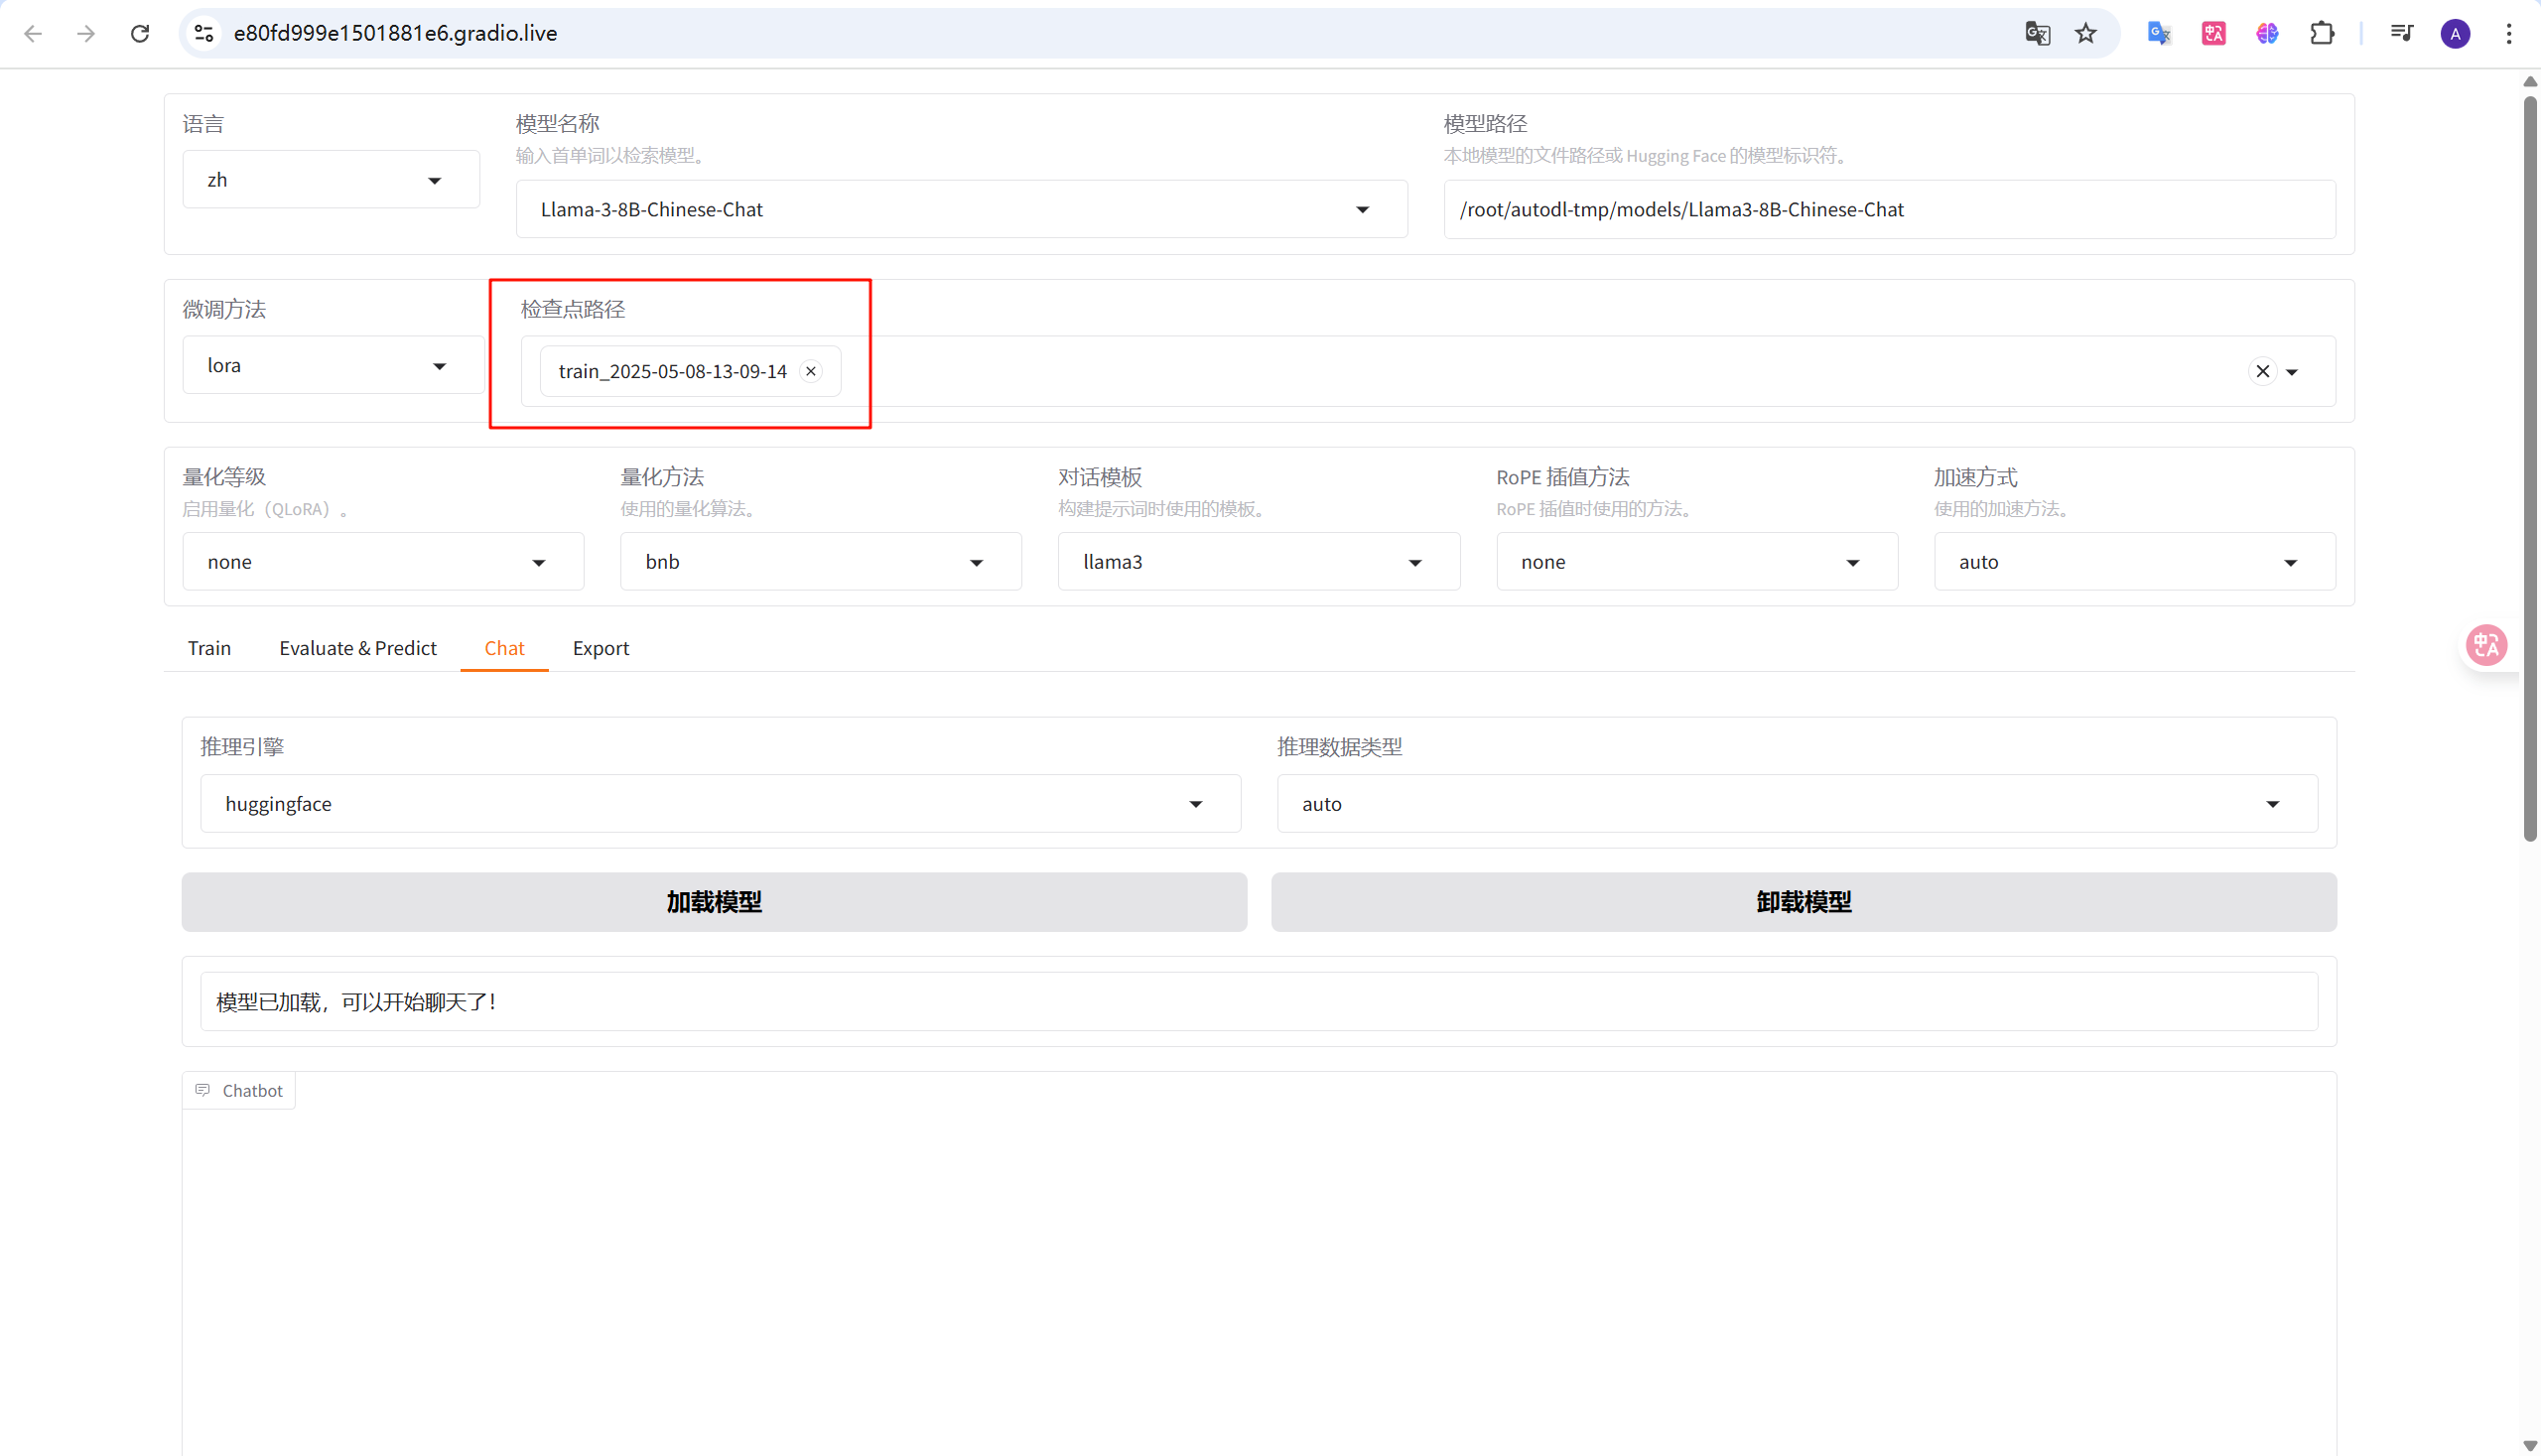This screenshot has width=2541, height=1456.
Task: Open the user profile avatar
Action: pyautogui.click(x=2455, y=33)
